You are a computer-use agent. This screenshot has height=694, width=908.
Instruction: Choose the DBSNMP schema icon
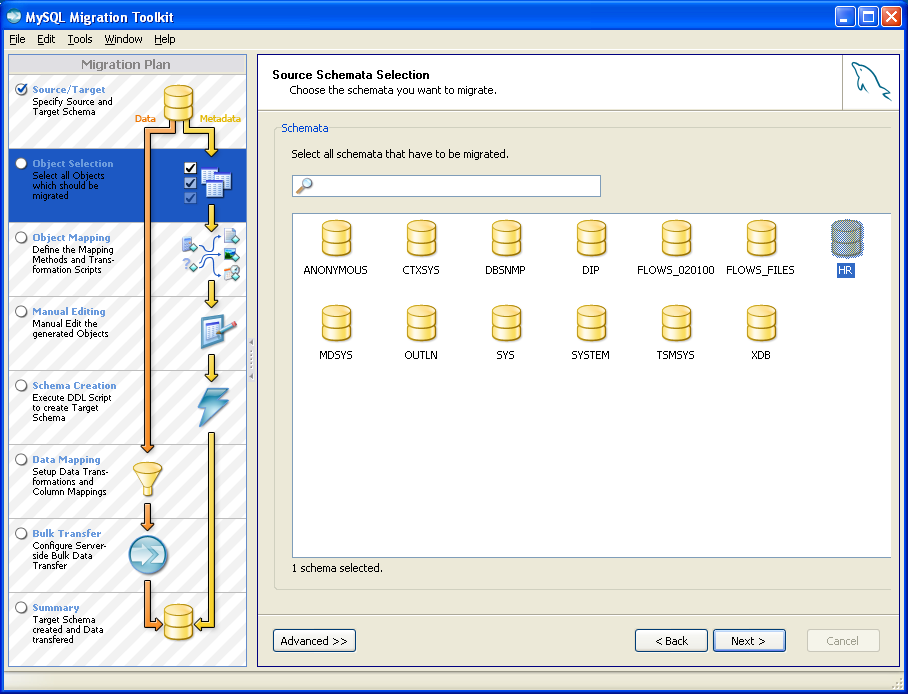[506, 238]
